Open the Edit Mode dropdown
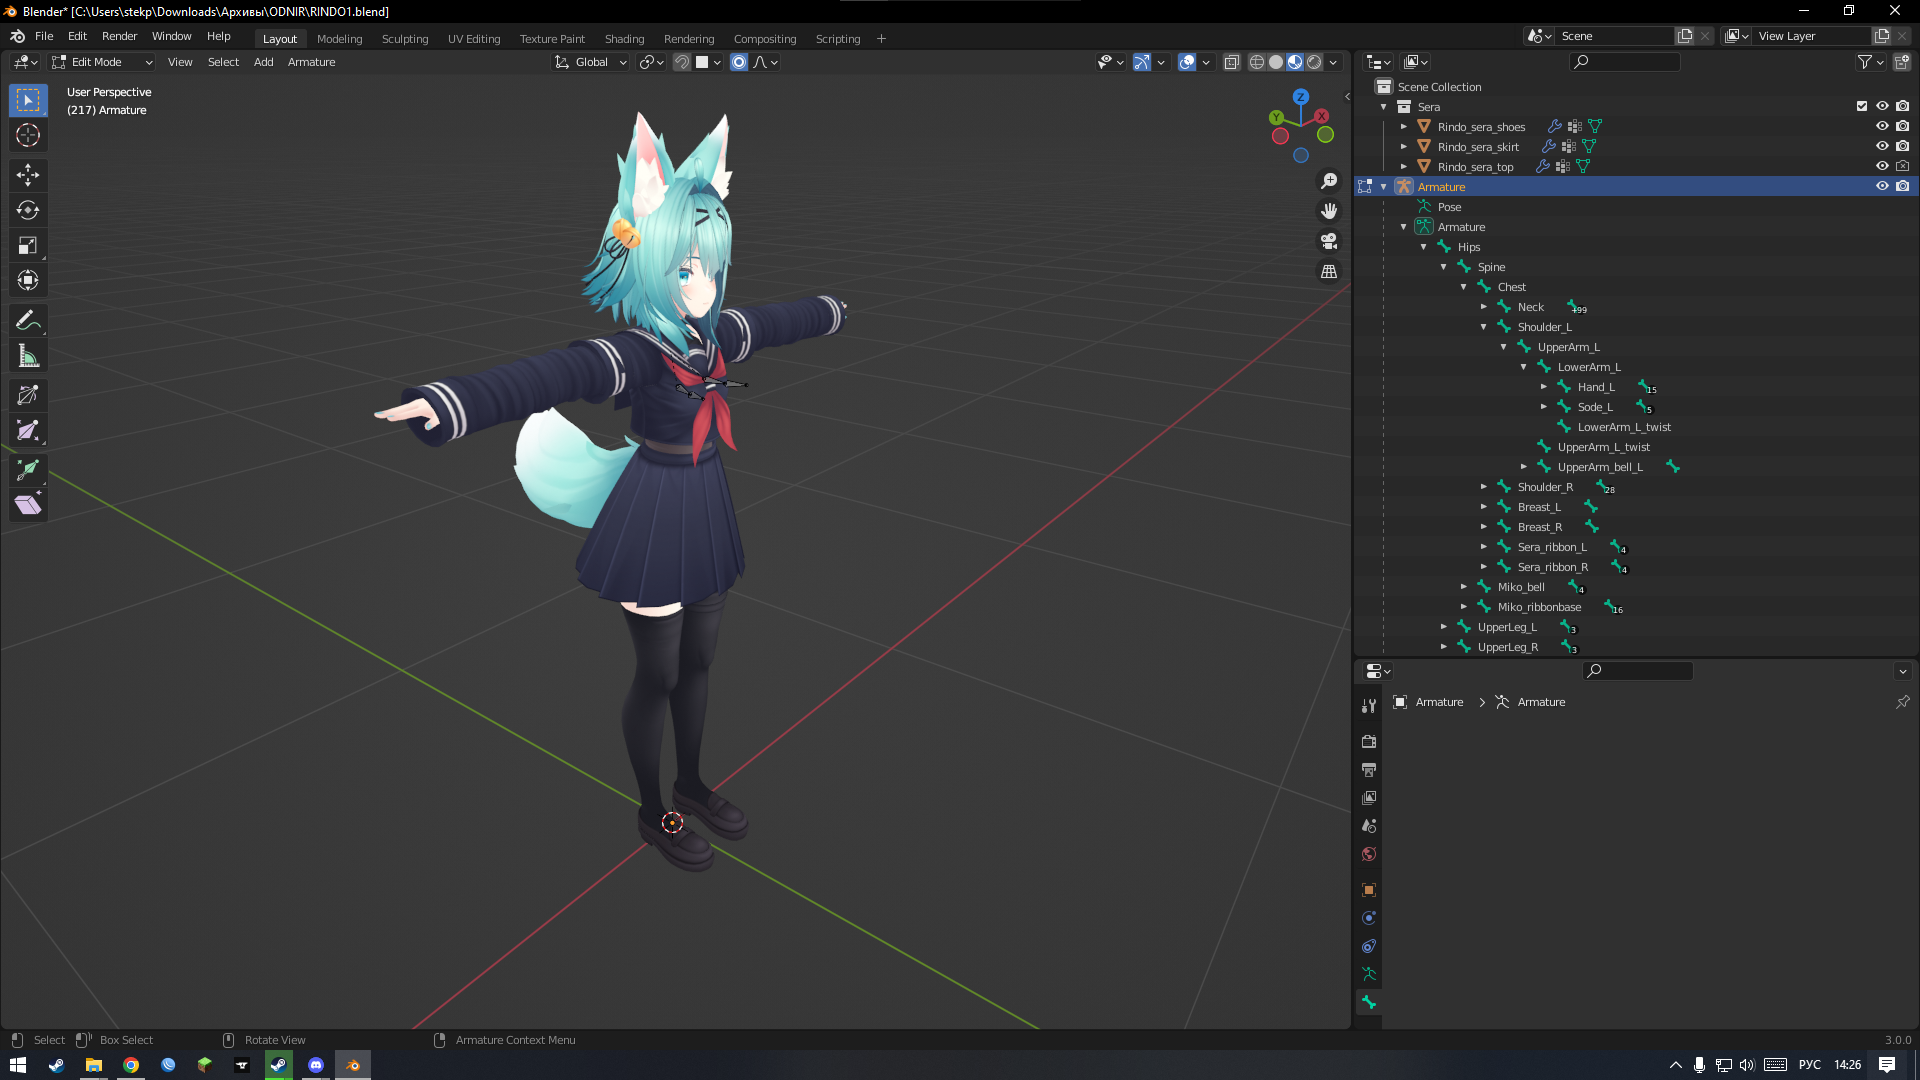 point(102,62)
